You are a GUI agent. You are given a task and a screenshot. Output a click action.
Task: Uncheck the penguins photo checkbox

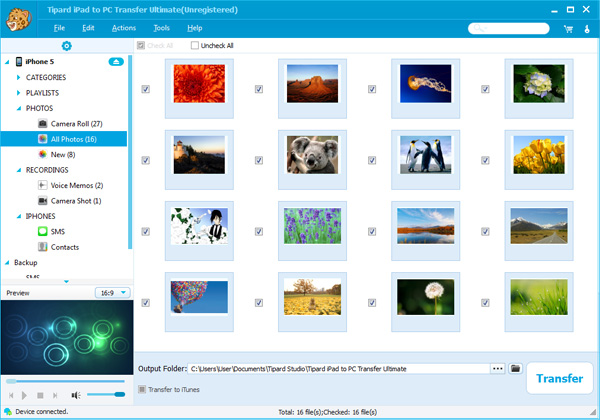click(372, 160)
